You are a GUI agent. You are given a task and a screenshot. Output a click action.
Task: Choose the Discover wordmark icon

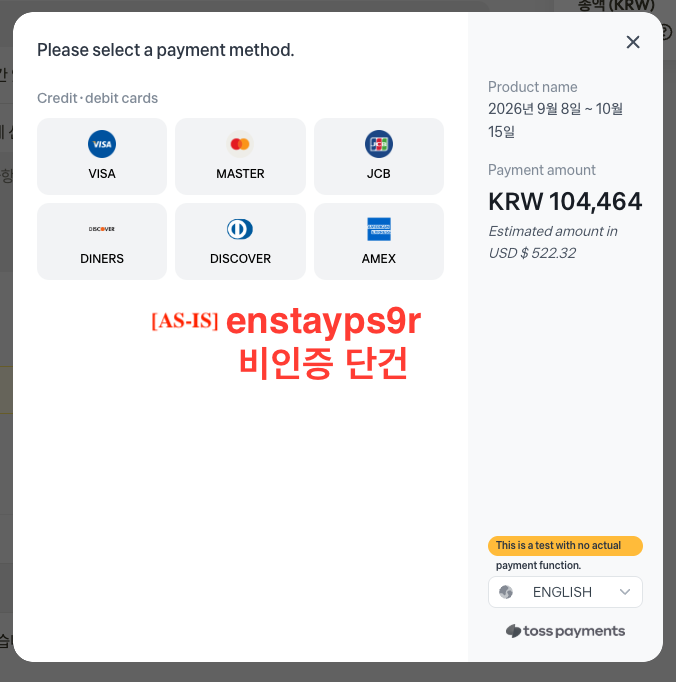click(102, 229)
